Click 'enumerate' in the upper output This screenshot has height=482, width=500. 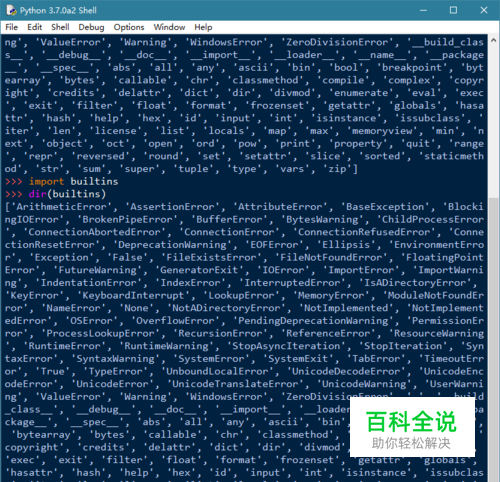click(x=361, y=93)
